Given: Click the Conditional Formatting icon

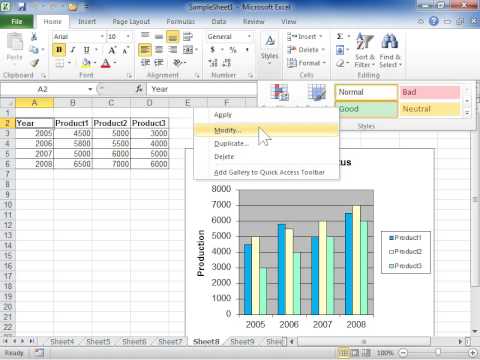Looking at the screenshot, I should click(x=279, y=92).
